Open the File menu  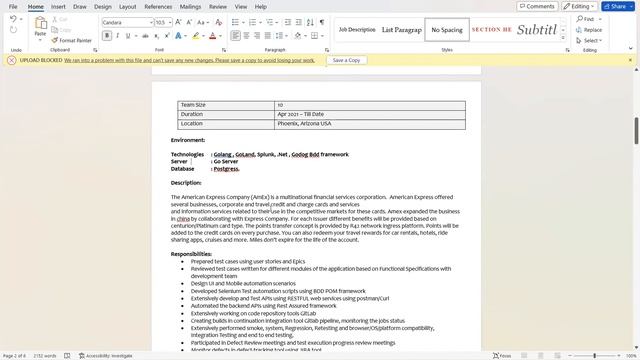(13, 7)
